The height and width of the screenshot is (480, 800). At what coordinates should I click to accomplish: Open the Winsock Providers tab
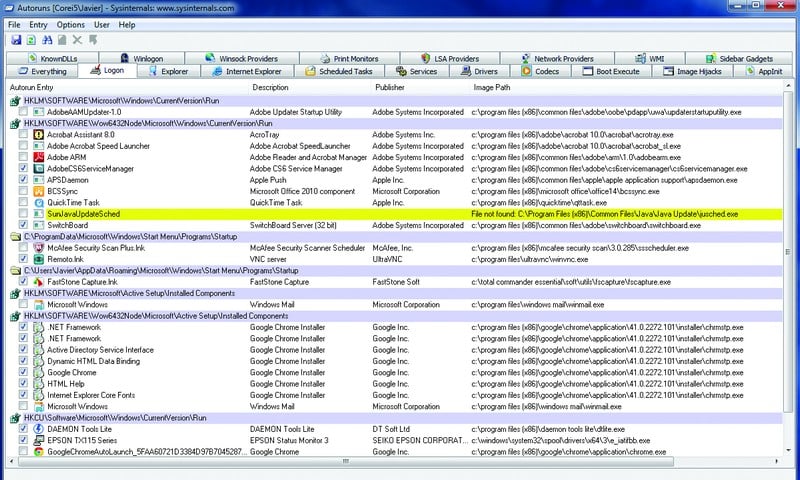pos(242,58)
